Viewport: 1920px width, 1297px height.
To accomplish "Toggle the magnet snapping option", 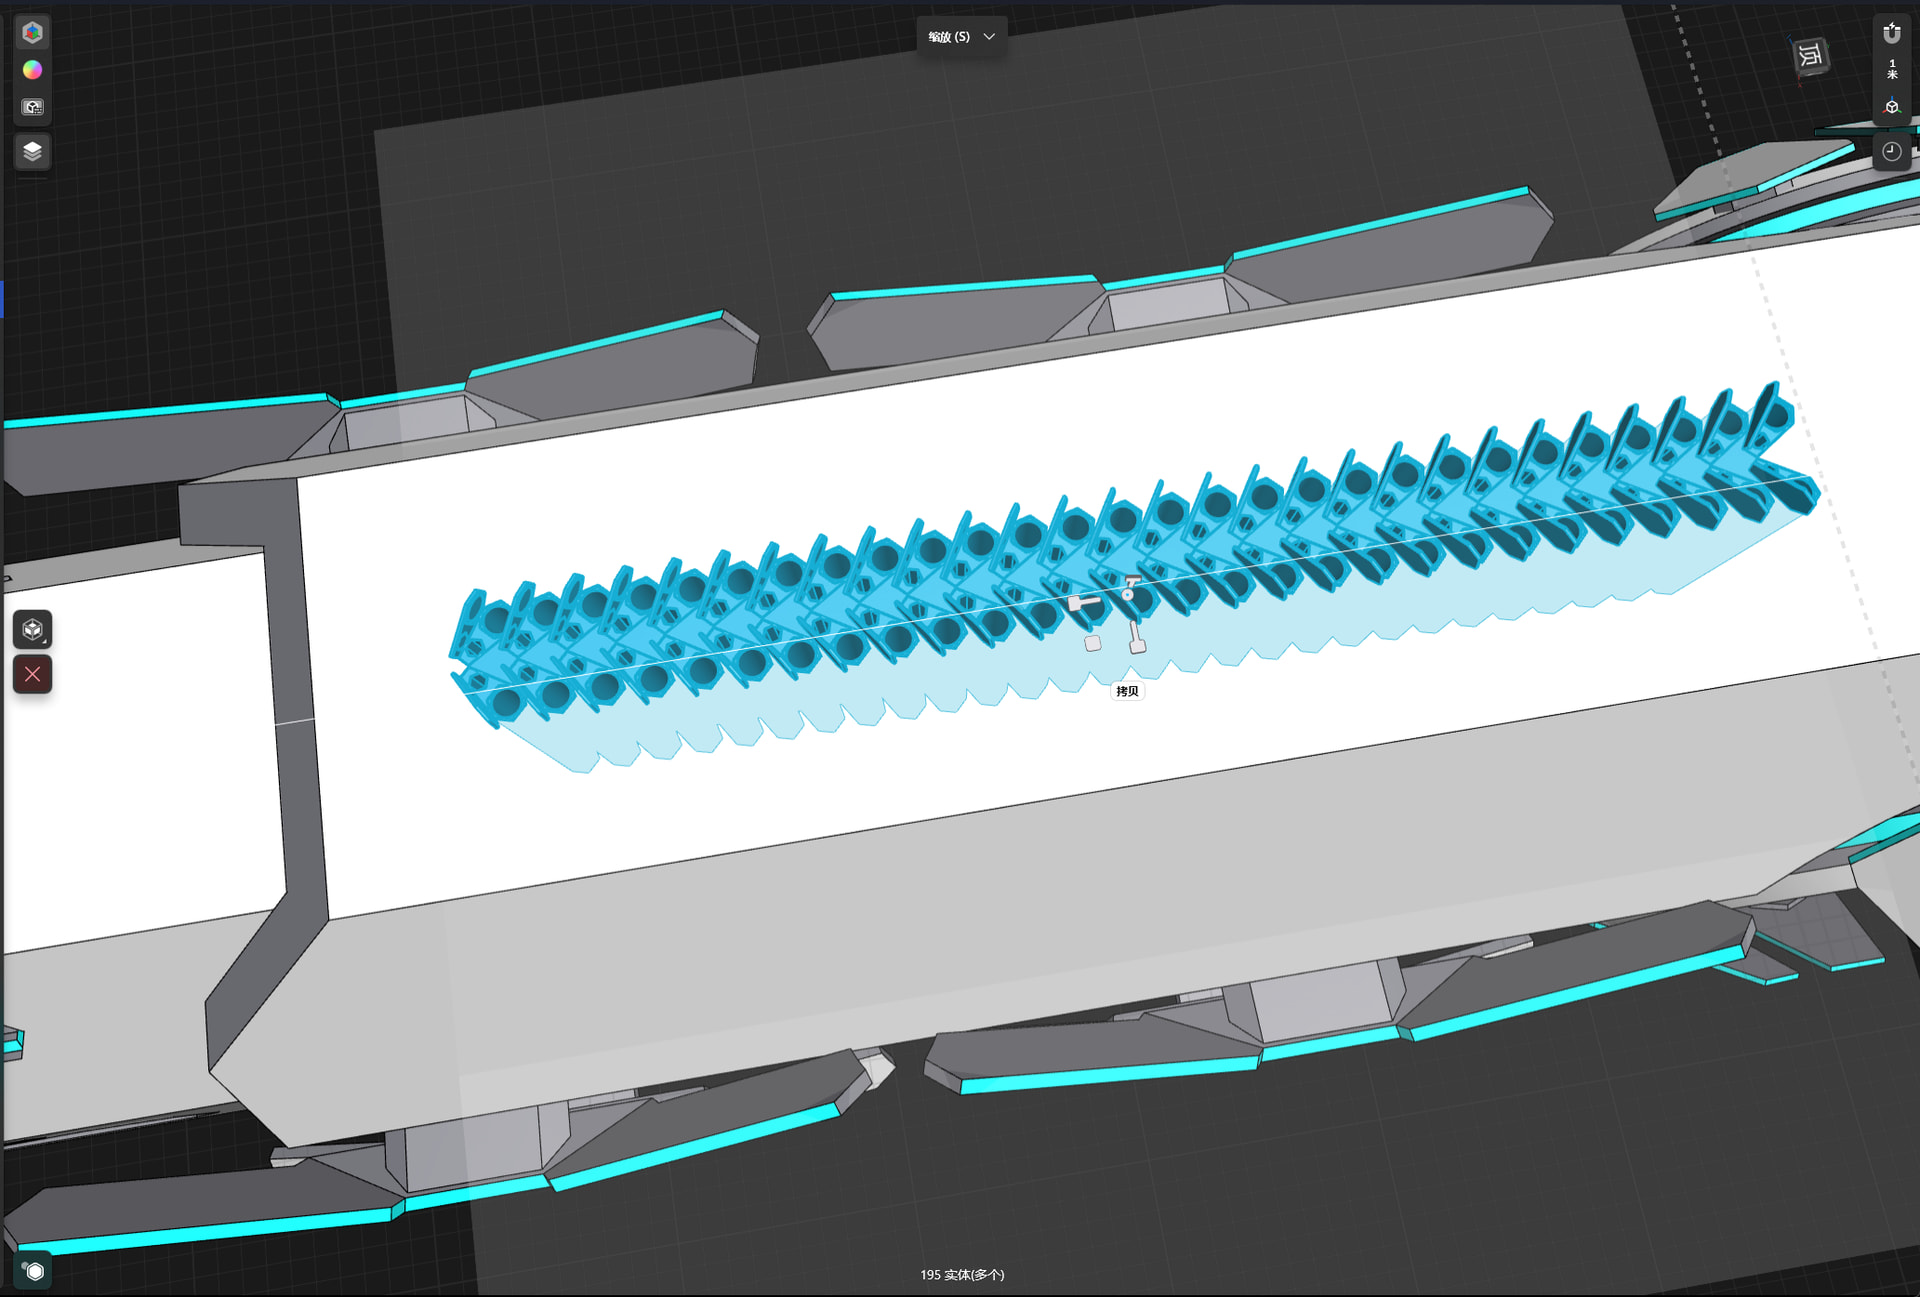I will point(1891,33).
